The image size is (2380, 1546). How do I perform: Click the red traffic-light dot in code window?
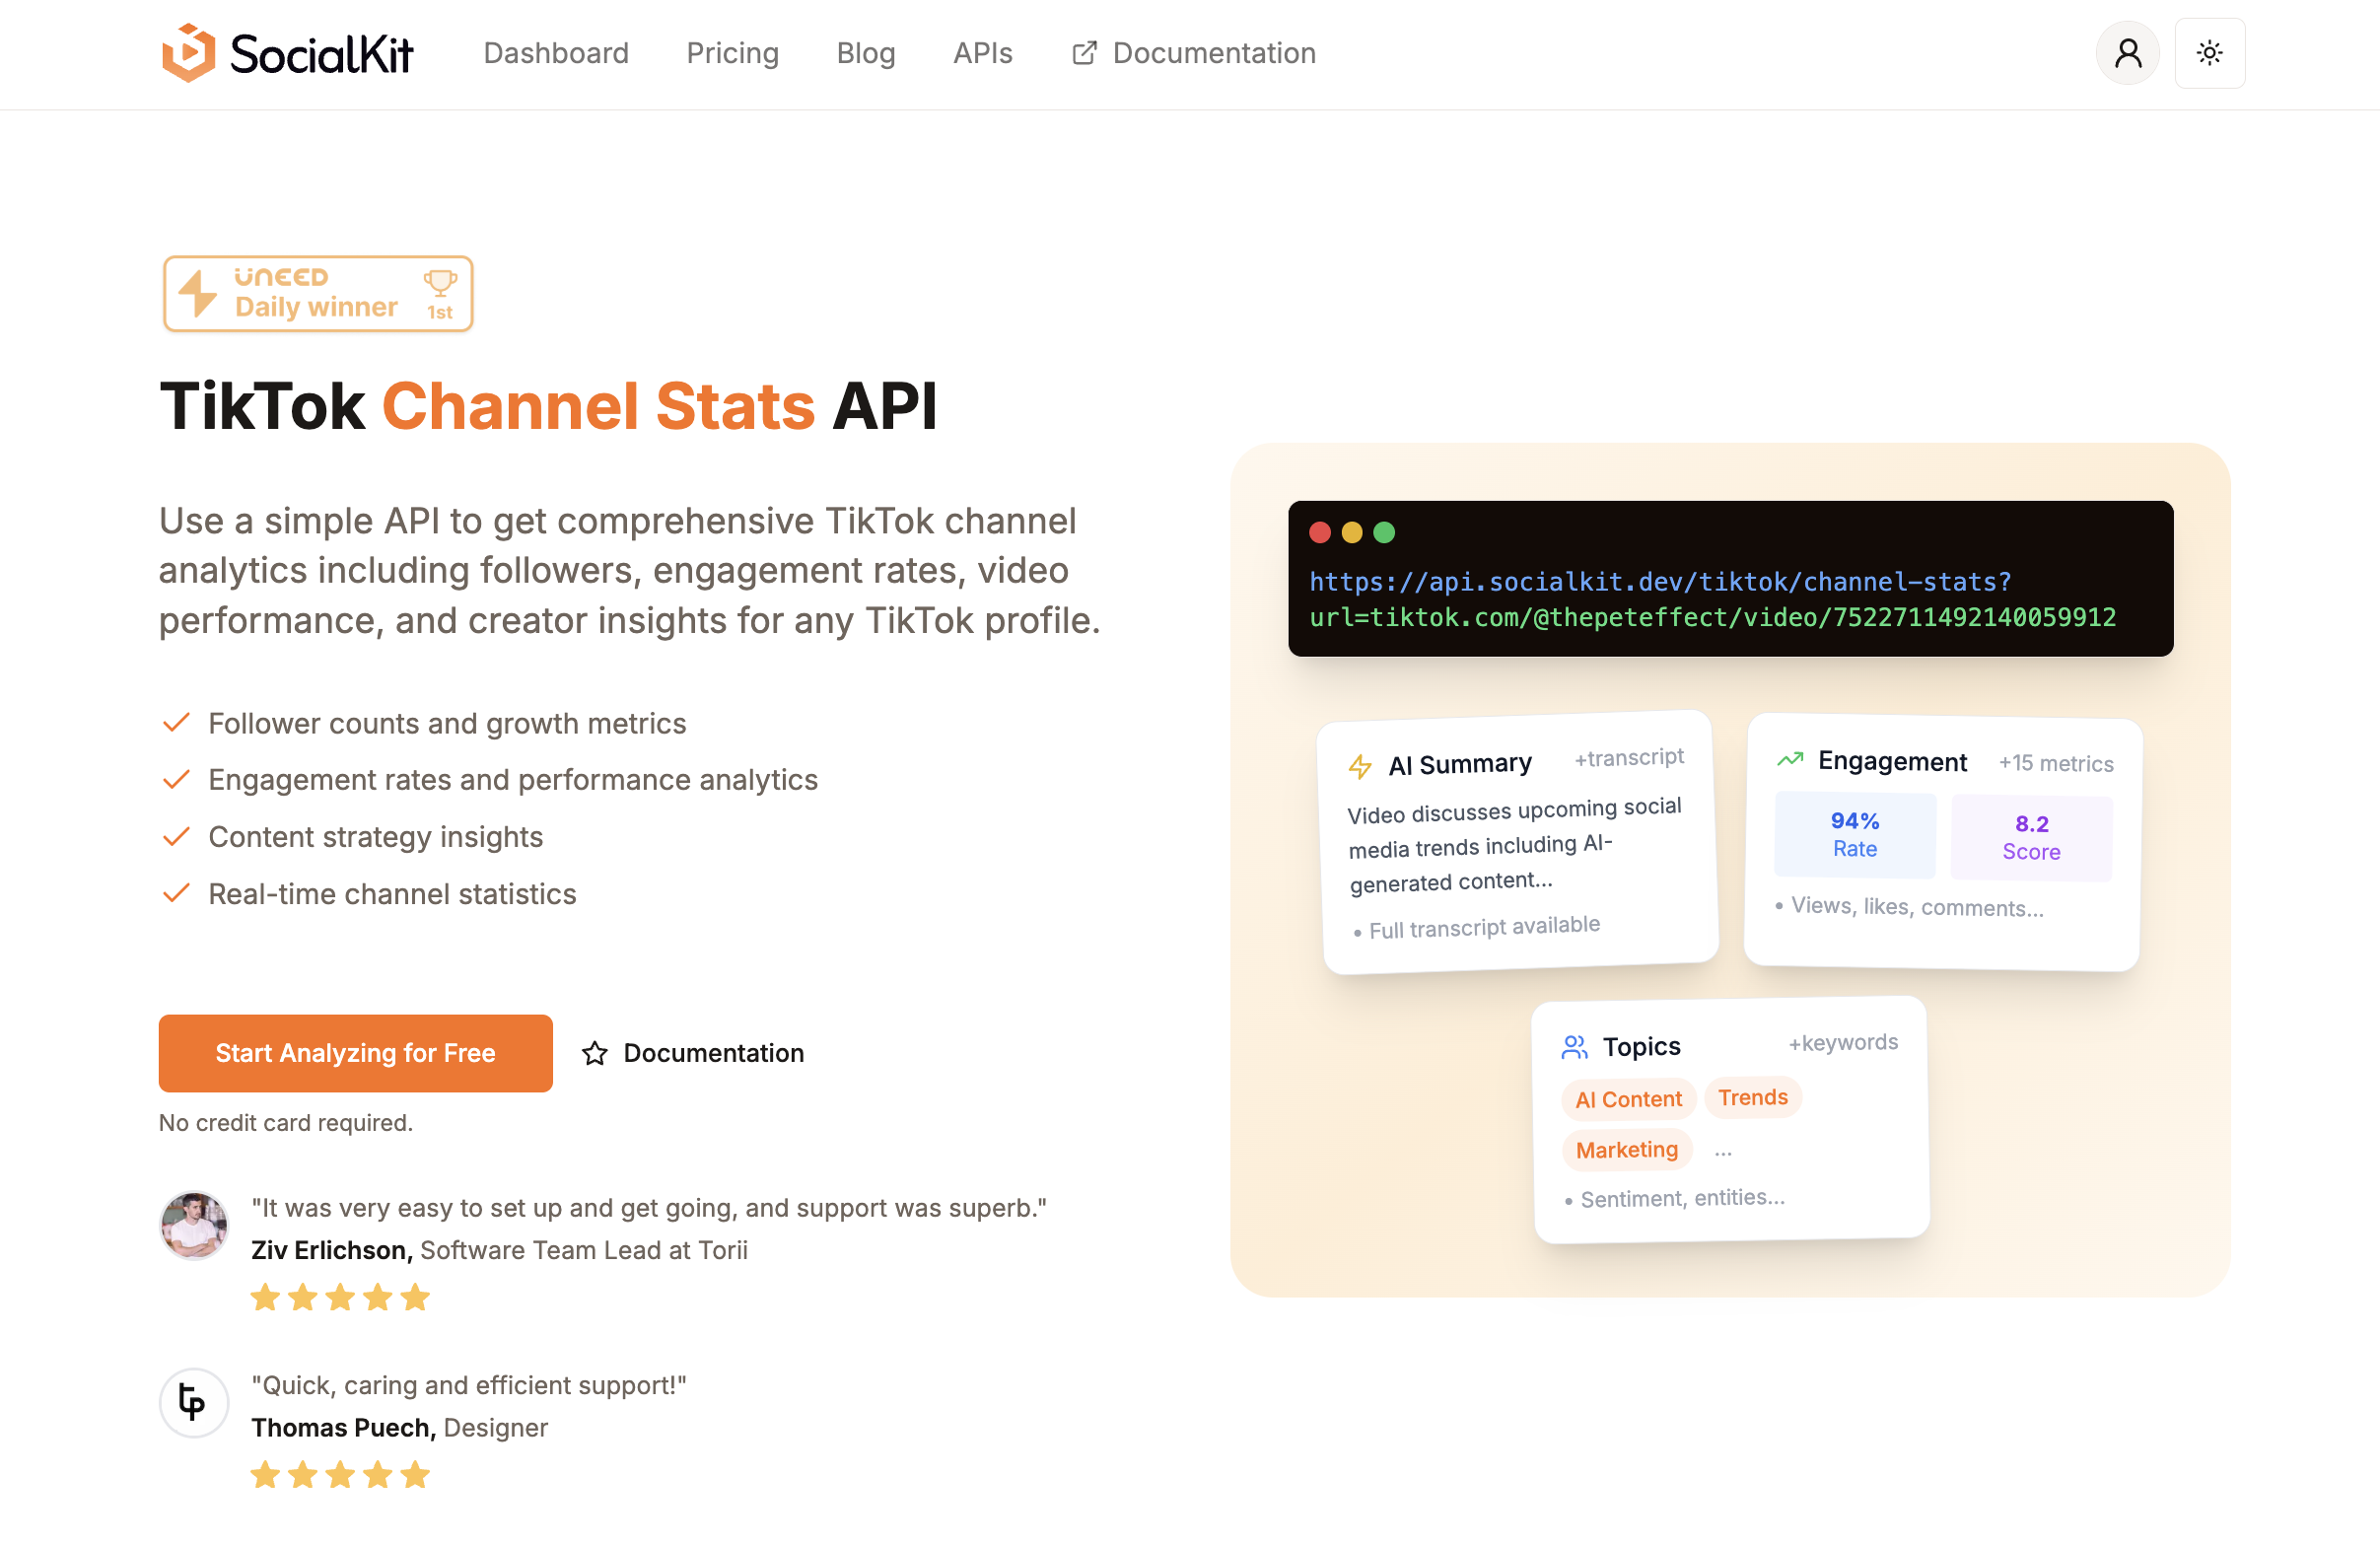[x=1320, y=532]
